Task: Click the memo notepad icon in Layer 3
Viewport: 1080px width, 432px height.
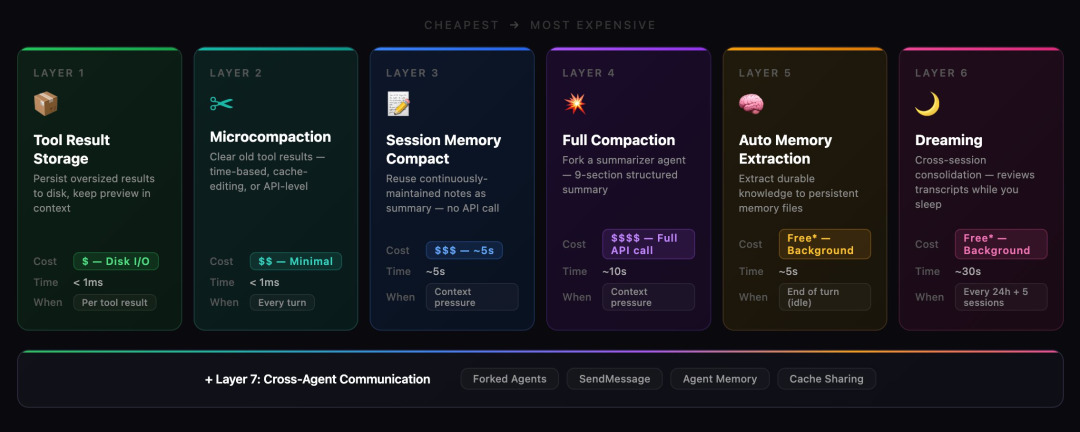Action: click(x=398, y=104)
